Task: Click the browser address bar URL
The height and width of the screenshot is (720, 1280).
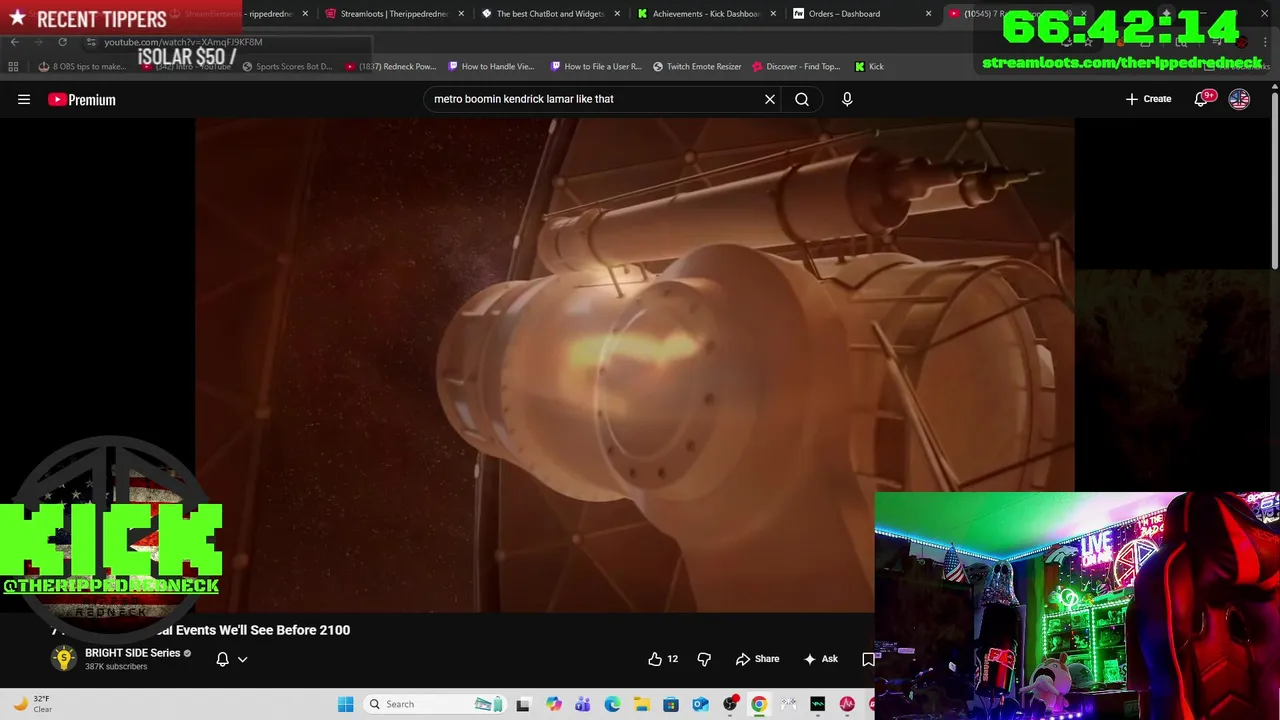Action: [183, 42]
